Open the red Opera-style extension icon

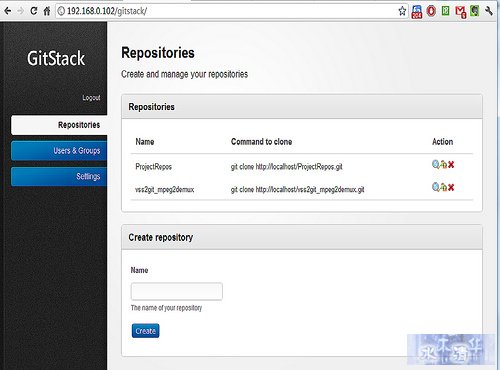431,11
